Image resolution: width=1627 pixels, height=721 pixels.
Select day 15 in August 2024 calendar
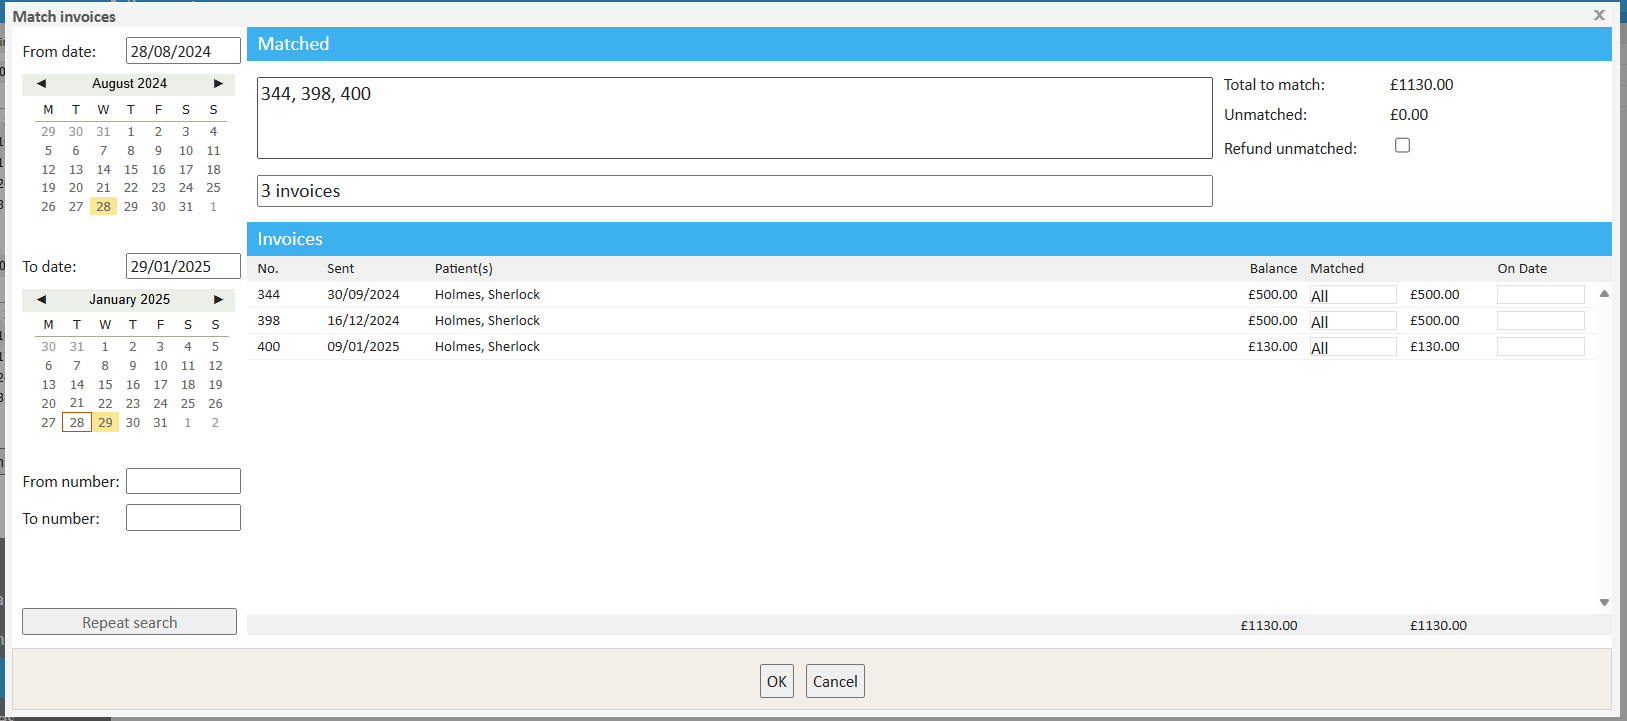131,170
